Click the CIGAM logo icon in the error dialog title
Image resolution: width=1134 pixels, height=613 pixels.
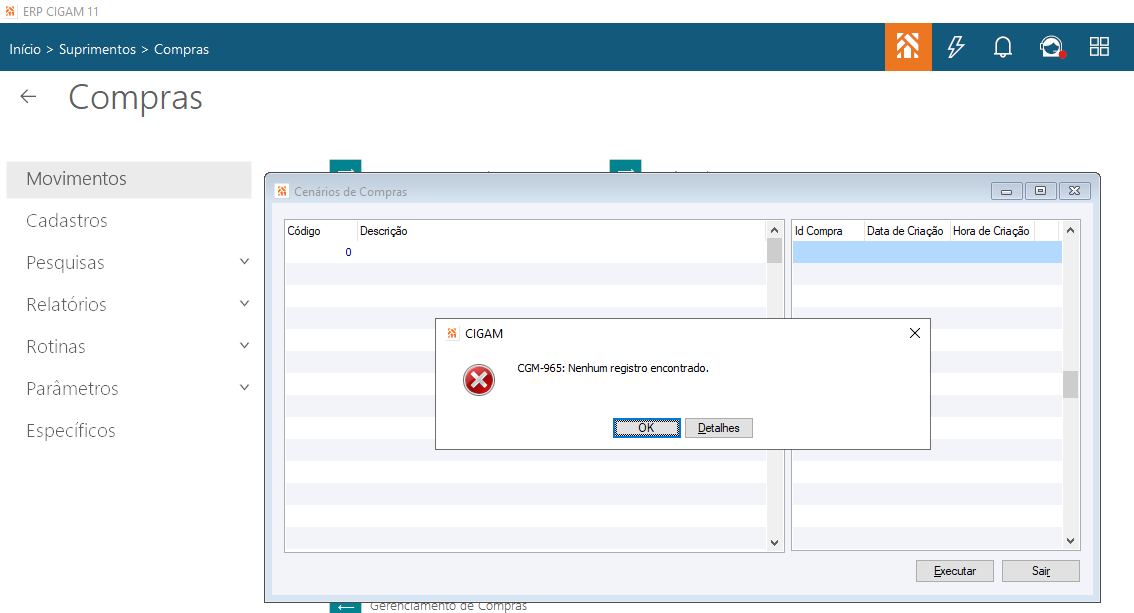pyautogui.click(x=452, y=333)
